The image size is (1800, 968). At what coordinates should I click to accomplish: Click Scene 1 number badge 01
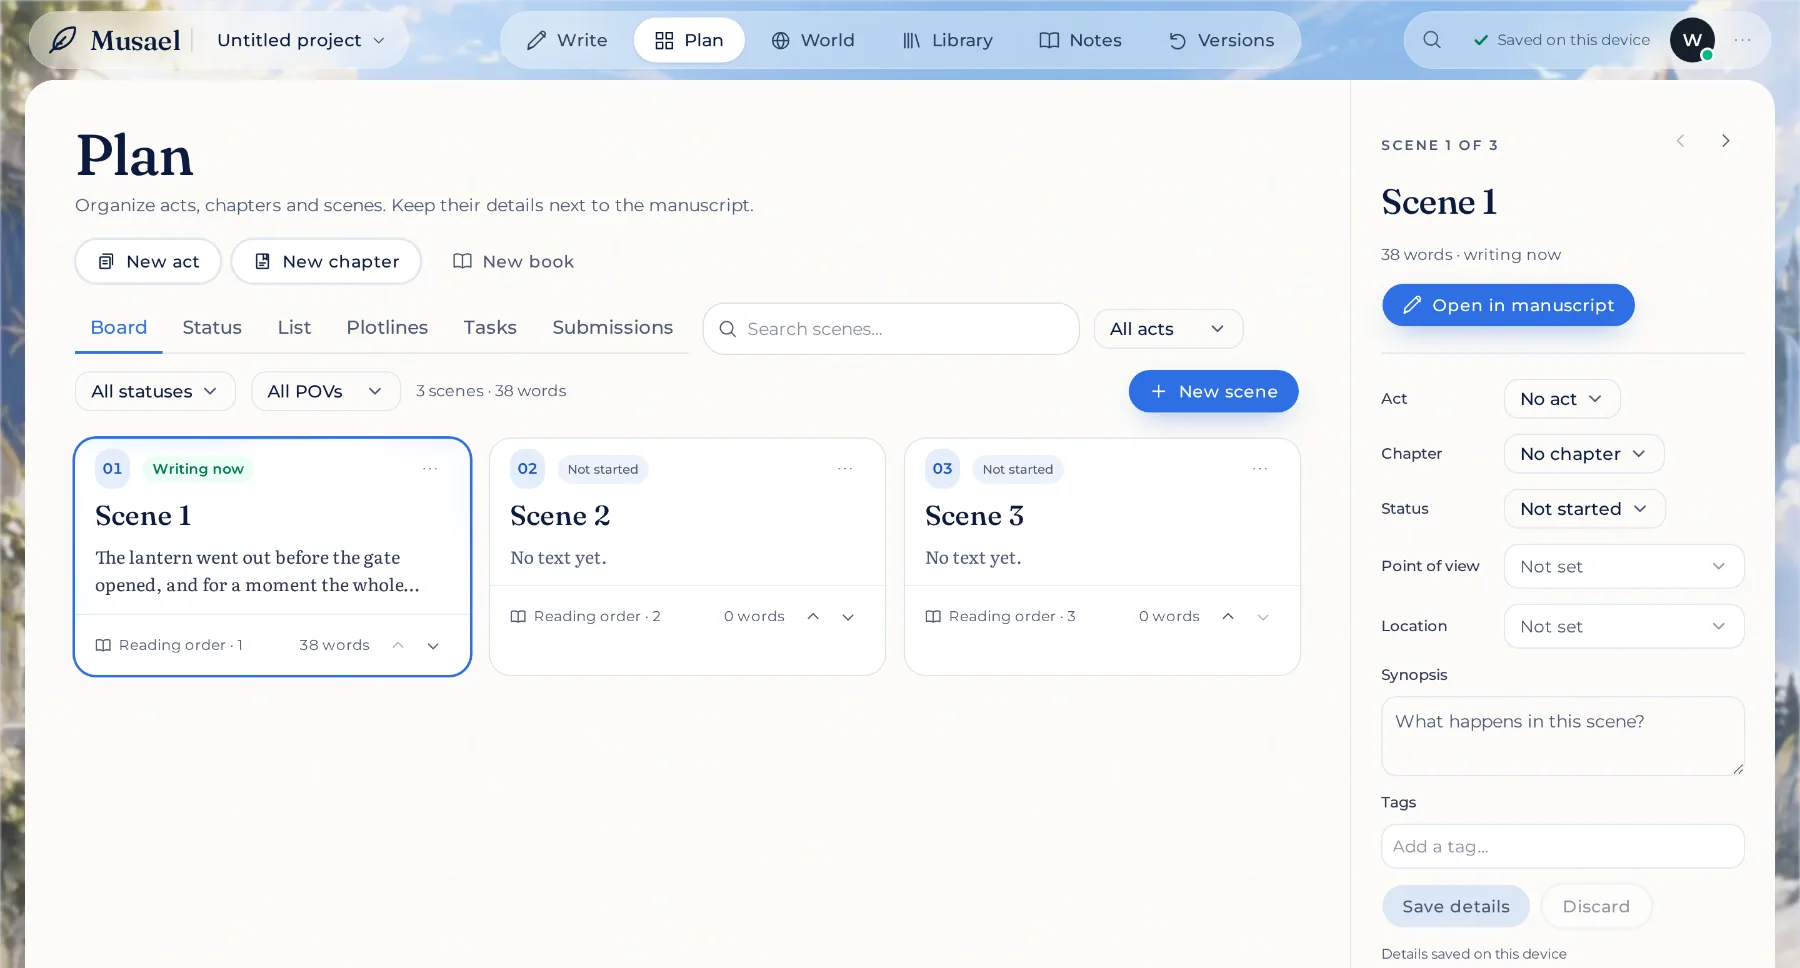point(112,469)
